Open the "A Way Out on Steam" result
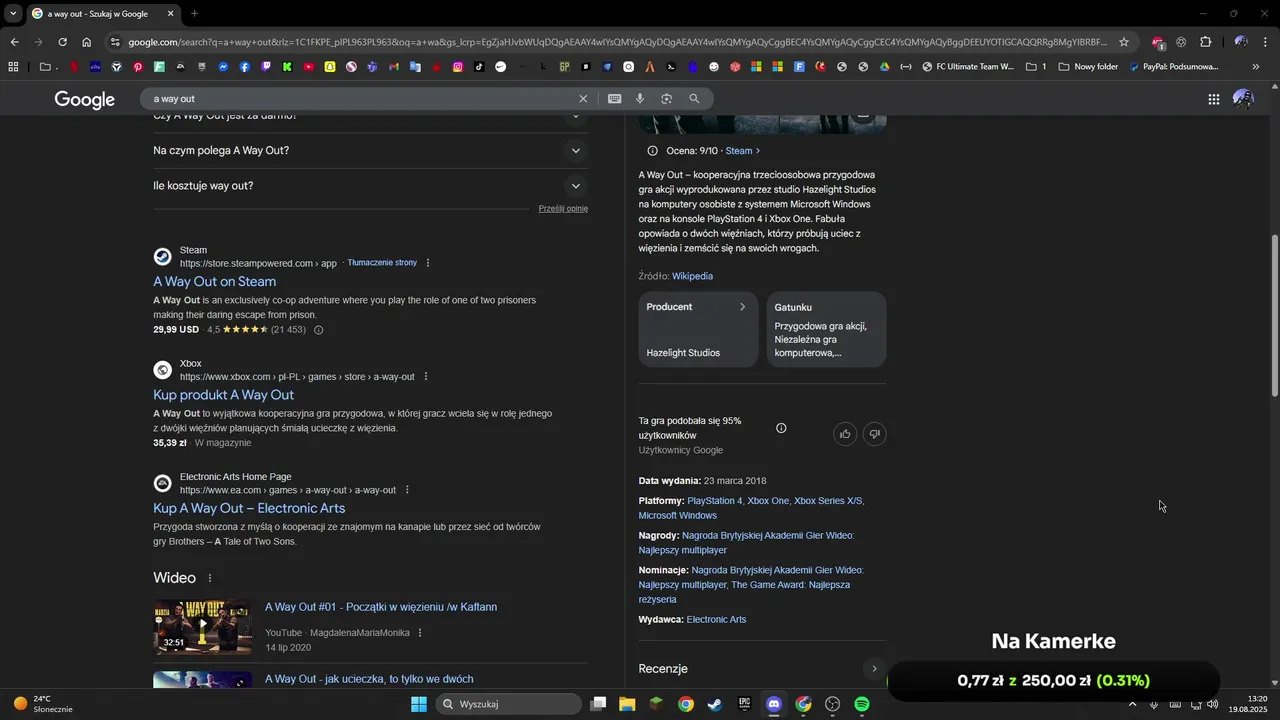Screen dimensions: 1280x720 coord(214,282)
